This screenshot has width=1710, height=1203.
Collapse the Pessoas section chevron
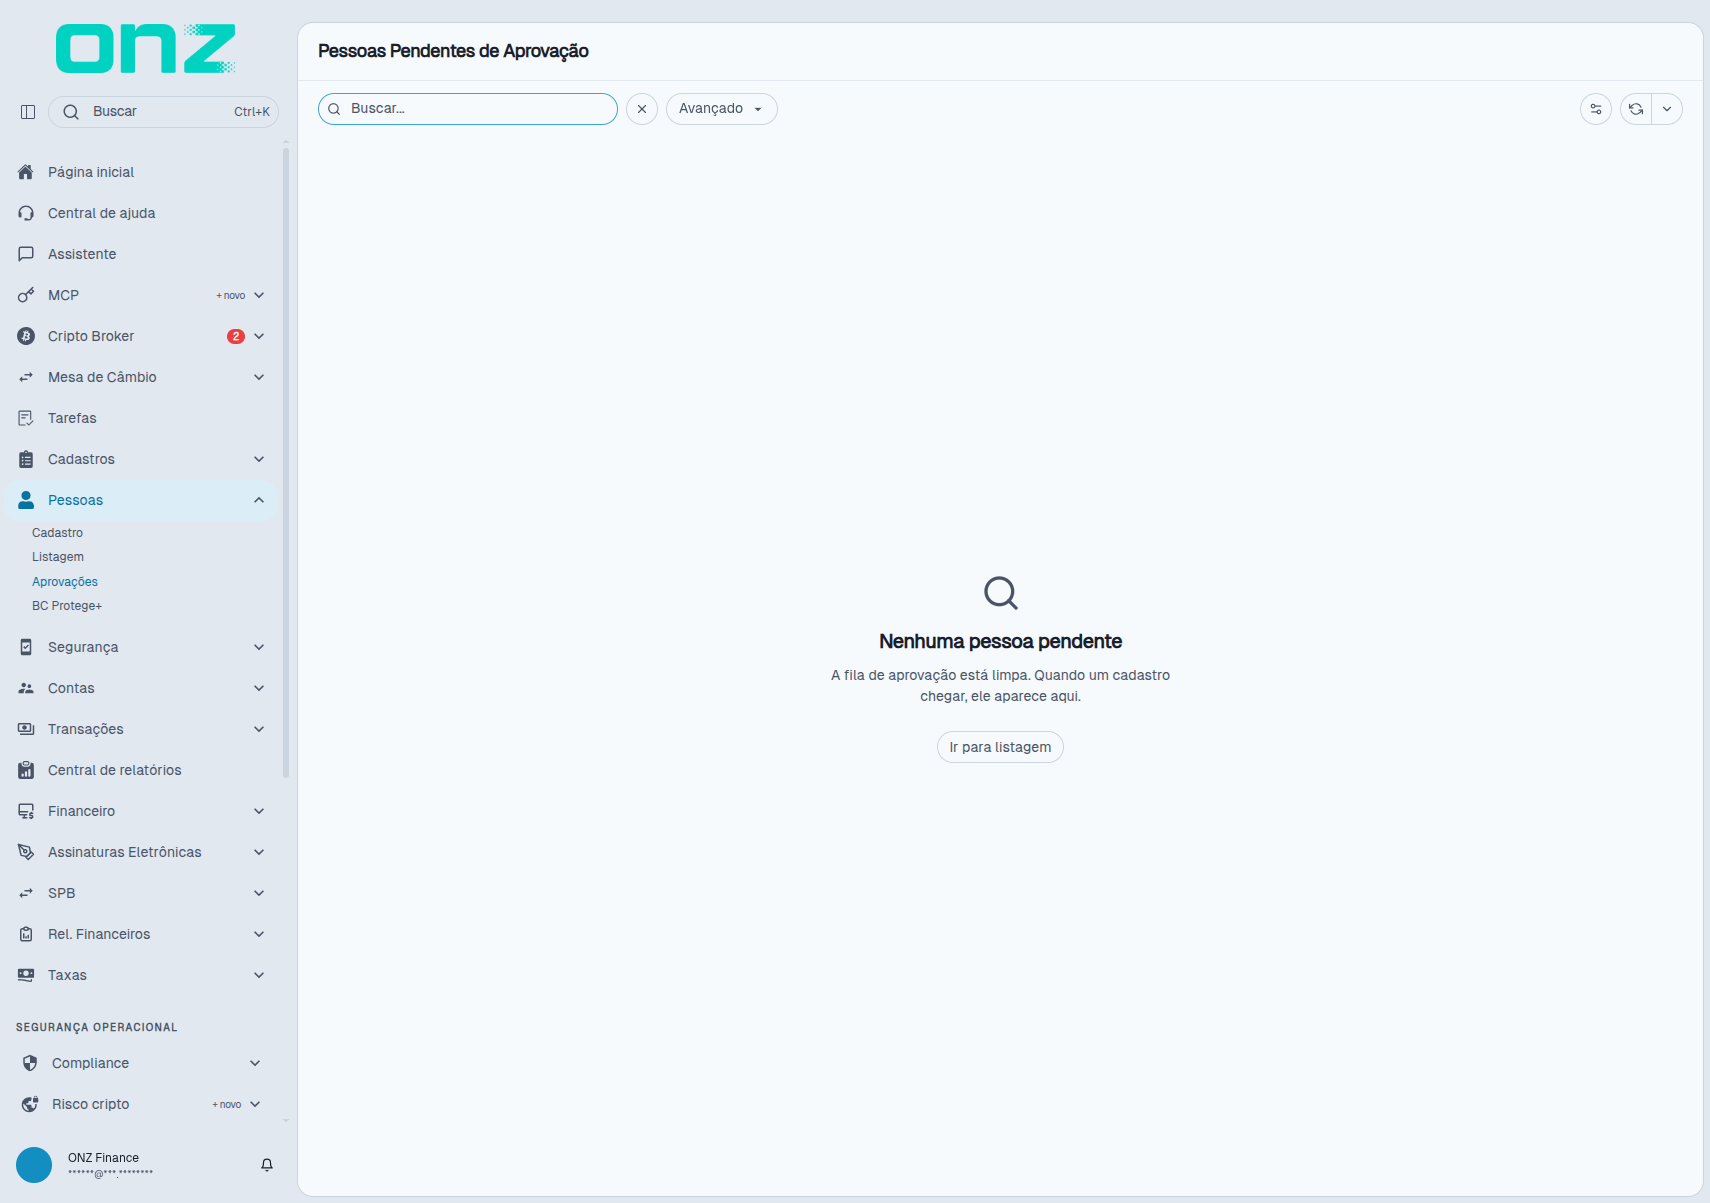point(259,500)
